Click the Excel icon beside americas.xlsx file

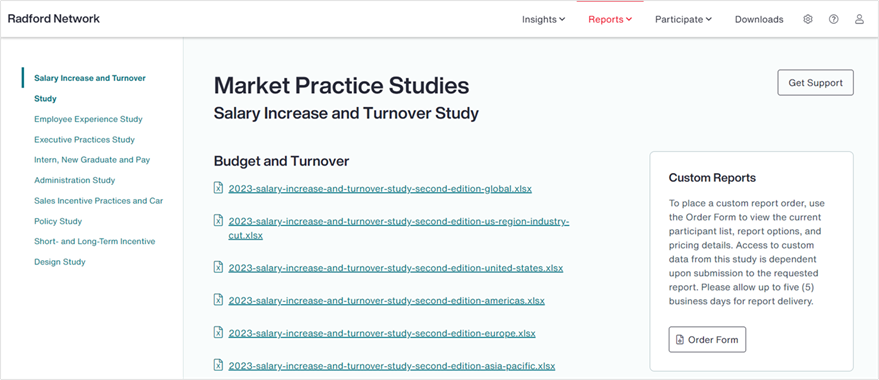click(218, 300)
